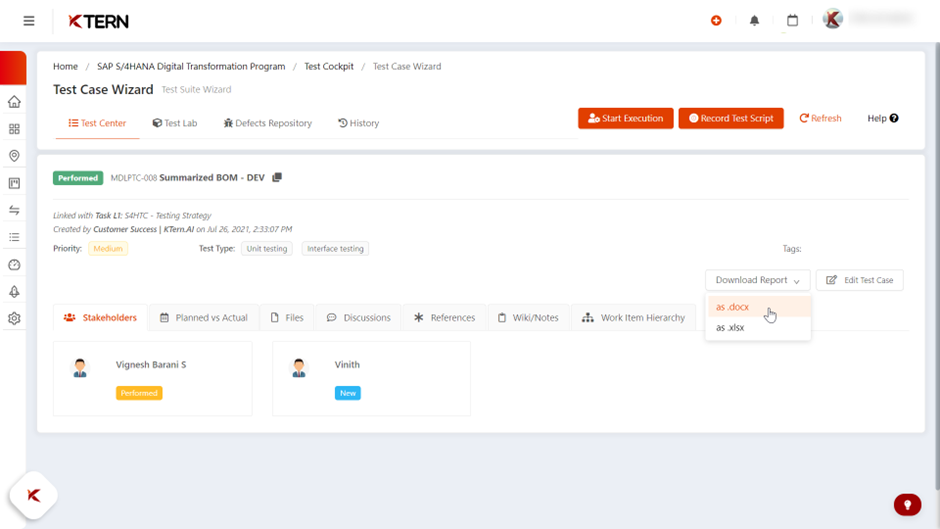Expand the Download Report dropdown
The height and width of the screenshot is (529, 940).
(x=758, y=280)
